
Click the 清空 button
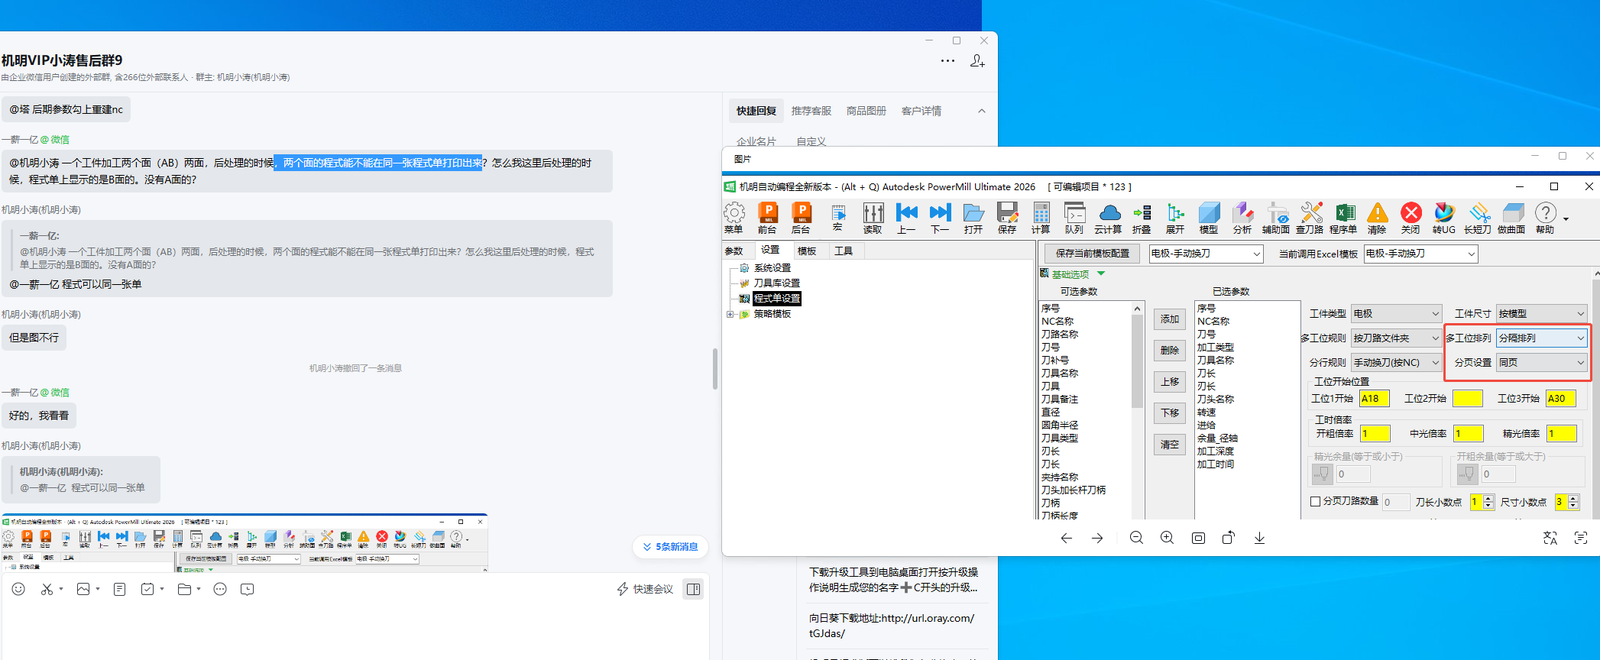tap(1170, 444)
